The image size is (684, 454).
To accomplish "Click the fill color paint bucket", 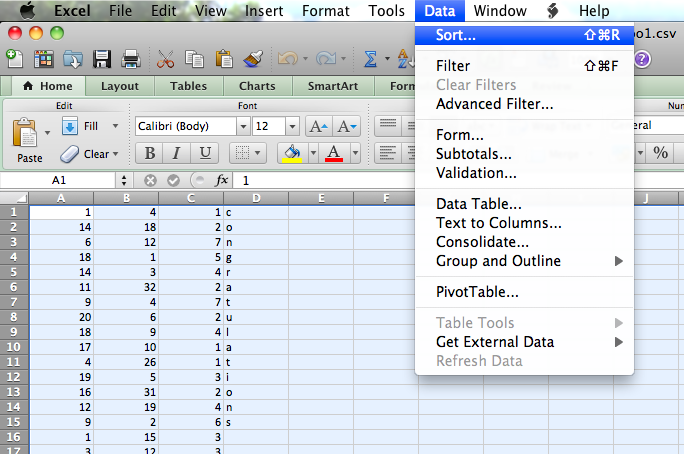I will pos(293,153).
